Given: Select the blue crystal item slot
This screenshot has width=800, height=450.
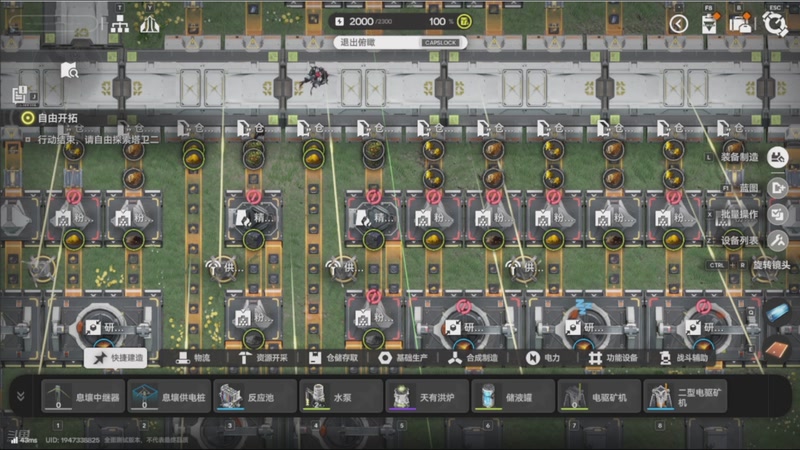Looking at the screenshot, I should pos(778,313).
